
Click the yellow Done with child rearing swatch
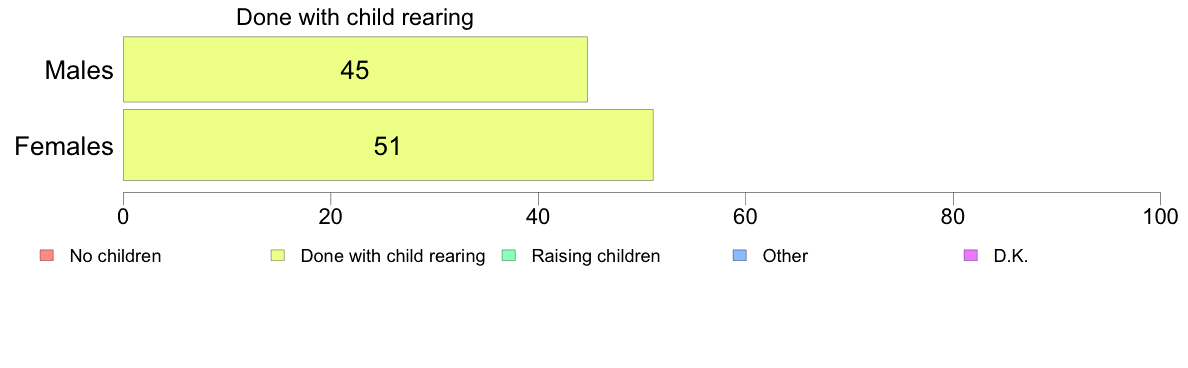pyautogui.click(x=277, y=256)
